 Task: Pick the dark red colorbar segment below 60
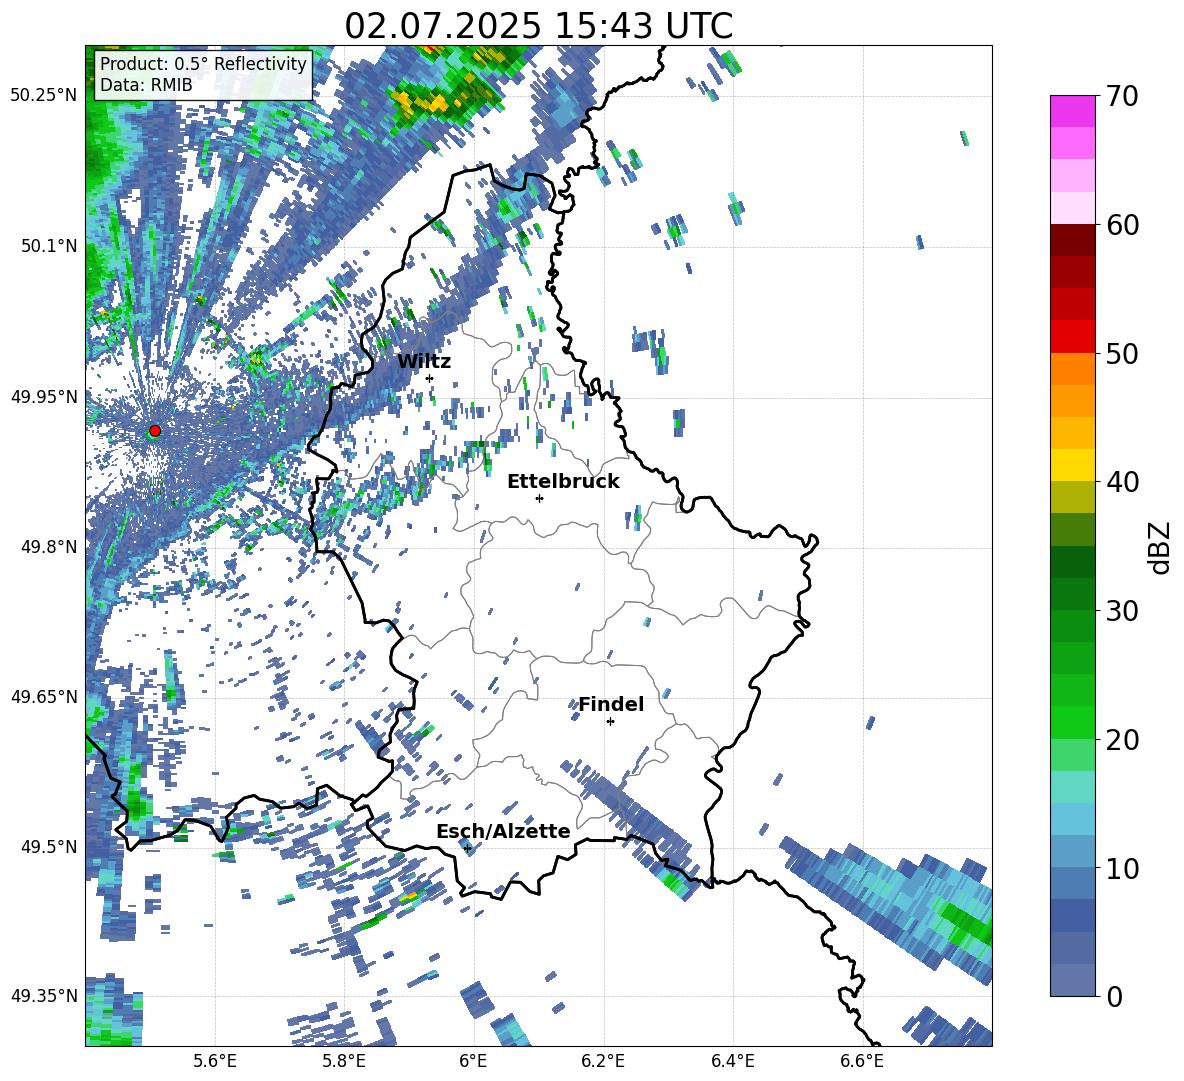1072,240
